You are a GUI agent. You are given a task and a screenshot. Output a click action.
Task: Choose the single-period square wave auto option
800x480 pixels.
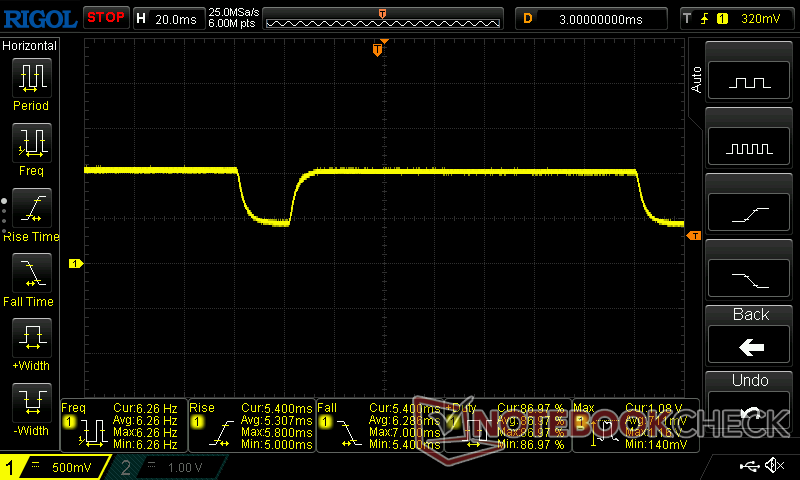750,83
